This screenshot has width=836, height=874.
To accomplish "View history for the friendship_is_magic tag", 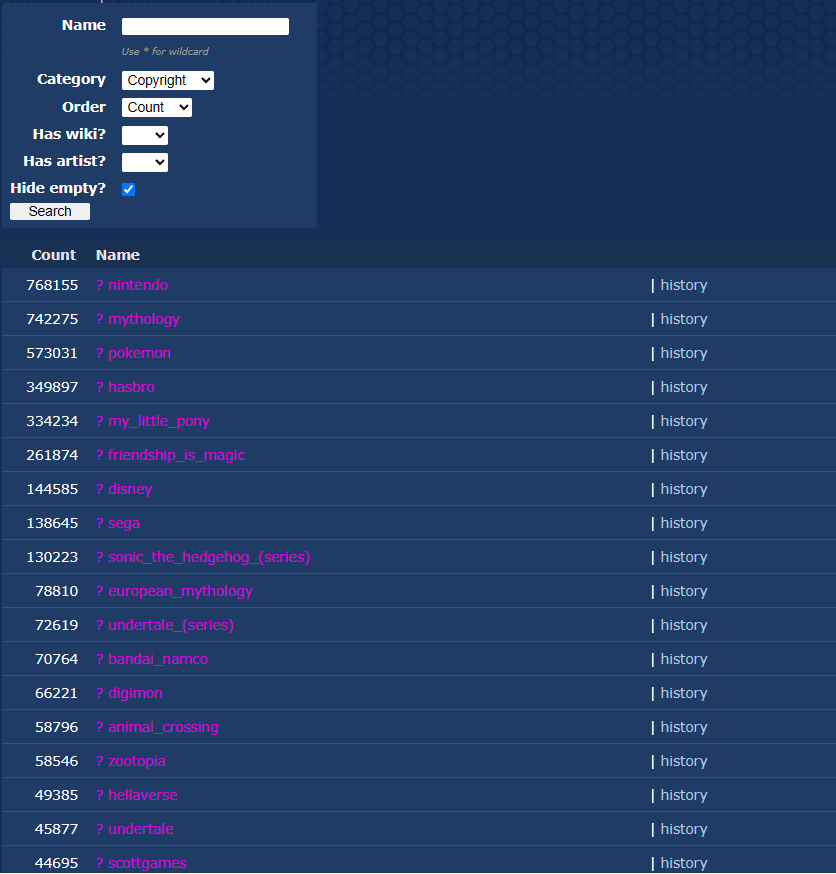I will pyautogui.click(x=684, y=455).
